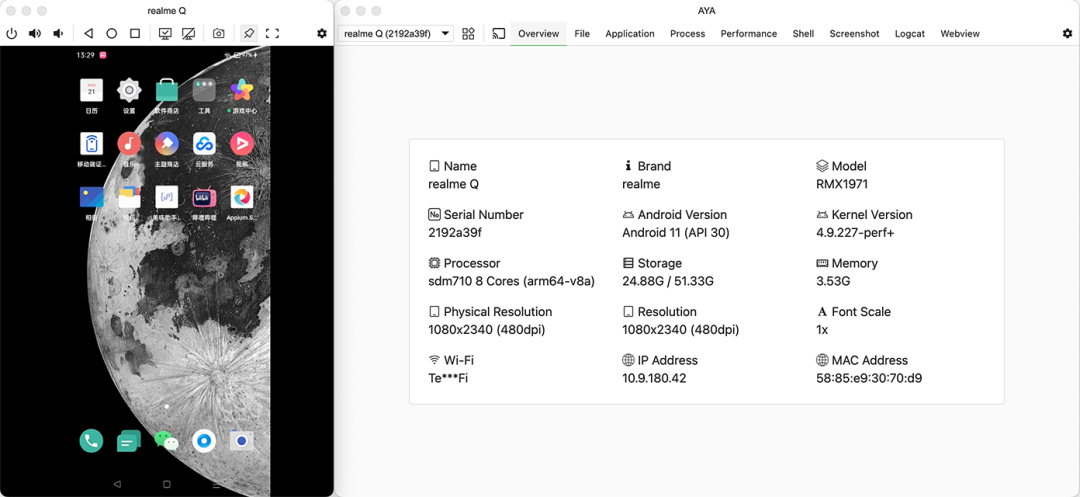Screen dimensions: 1080x497
Task: Toggle fullscreen mode icon
Action: pyautogui.click(x=272, y=34)
